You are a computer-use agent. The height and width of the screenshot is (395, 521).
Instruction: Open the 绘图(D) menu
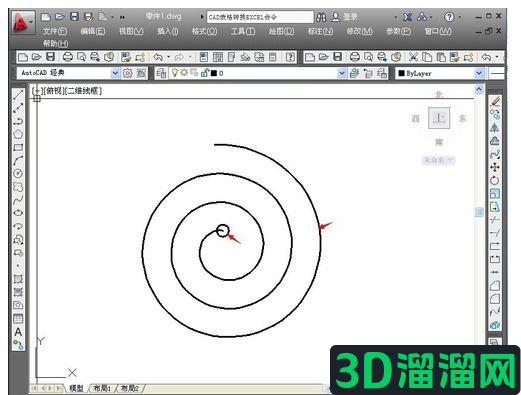tap(282, 31)
